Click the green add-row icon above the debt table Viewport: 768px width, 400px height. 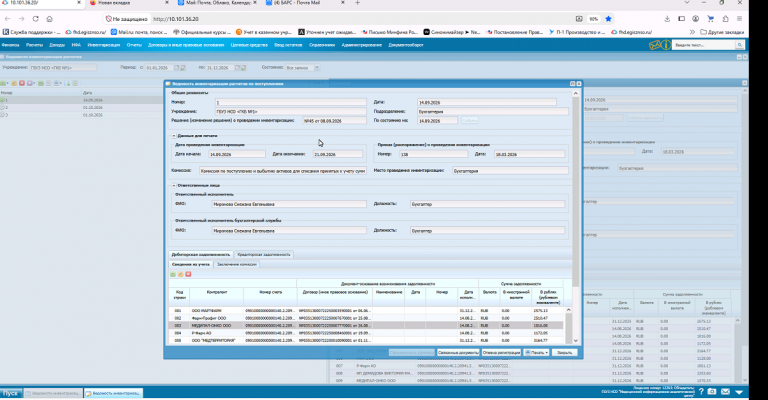172,274
